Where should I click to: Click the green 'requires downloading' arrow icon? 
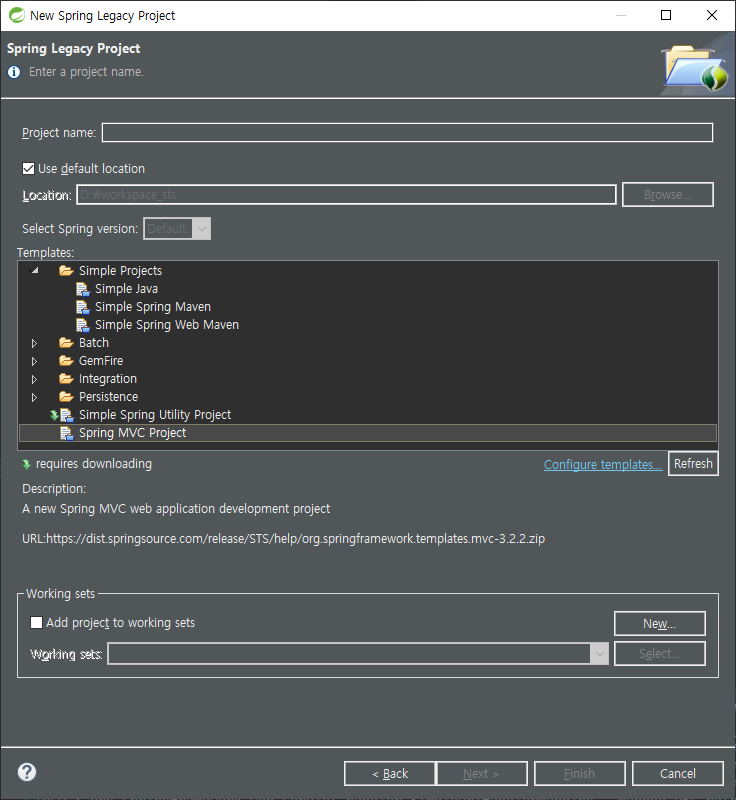(x=27, y=464)
